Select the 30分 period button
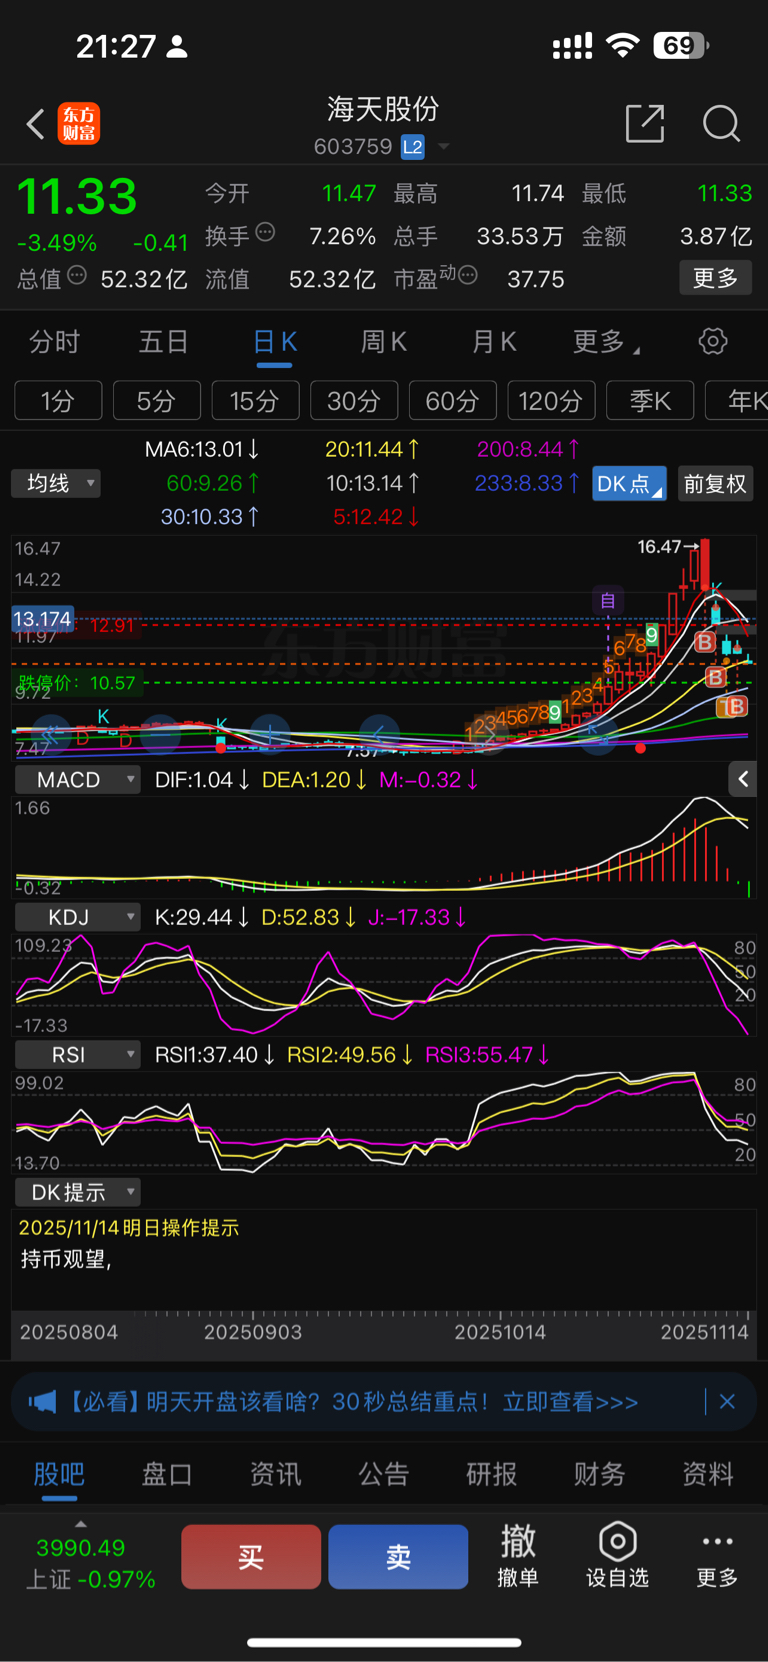768x1662 pixels. 354,400
